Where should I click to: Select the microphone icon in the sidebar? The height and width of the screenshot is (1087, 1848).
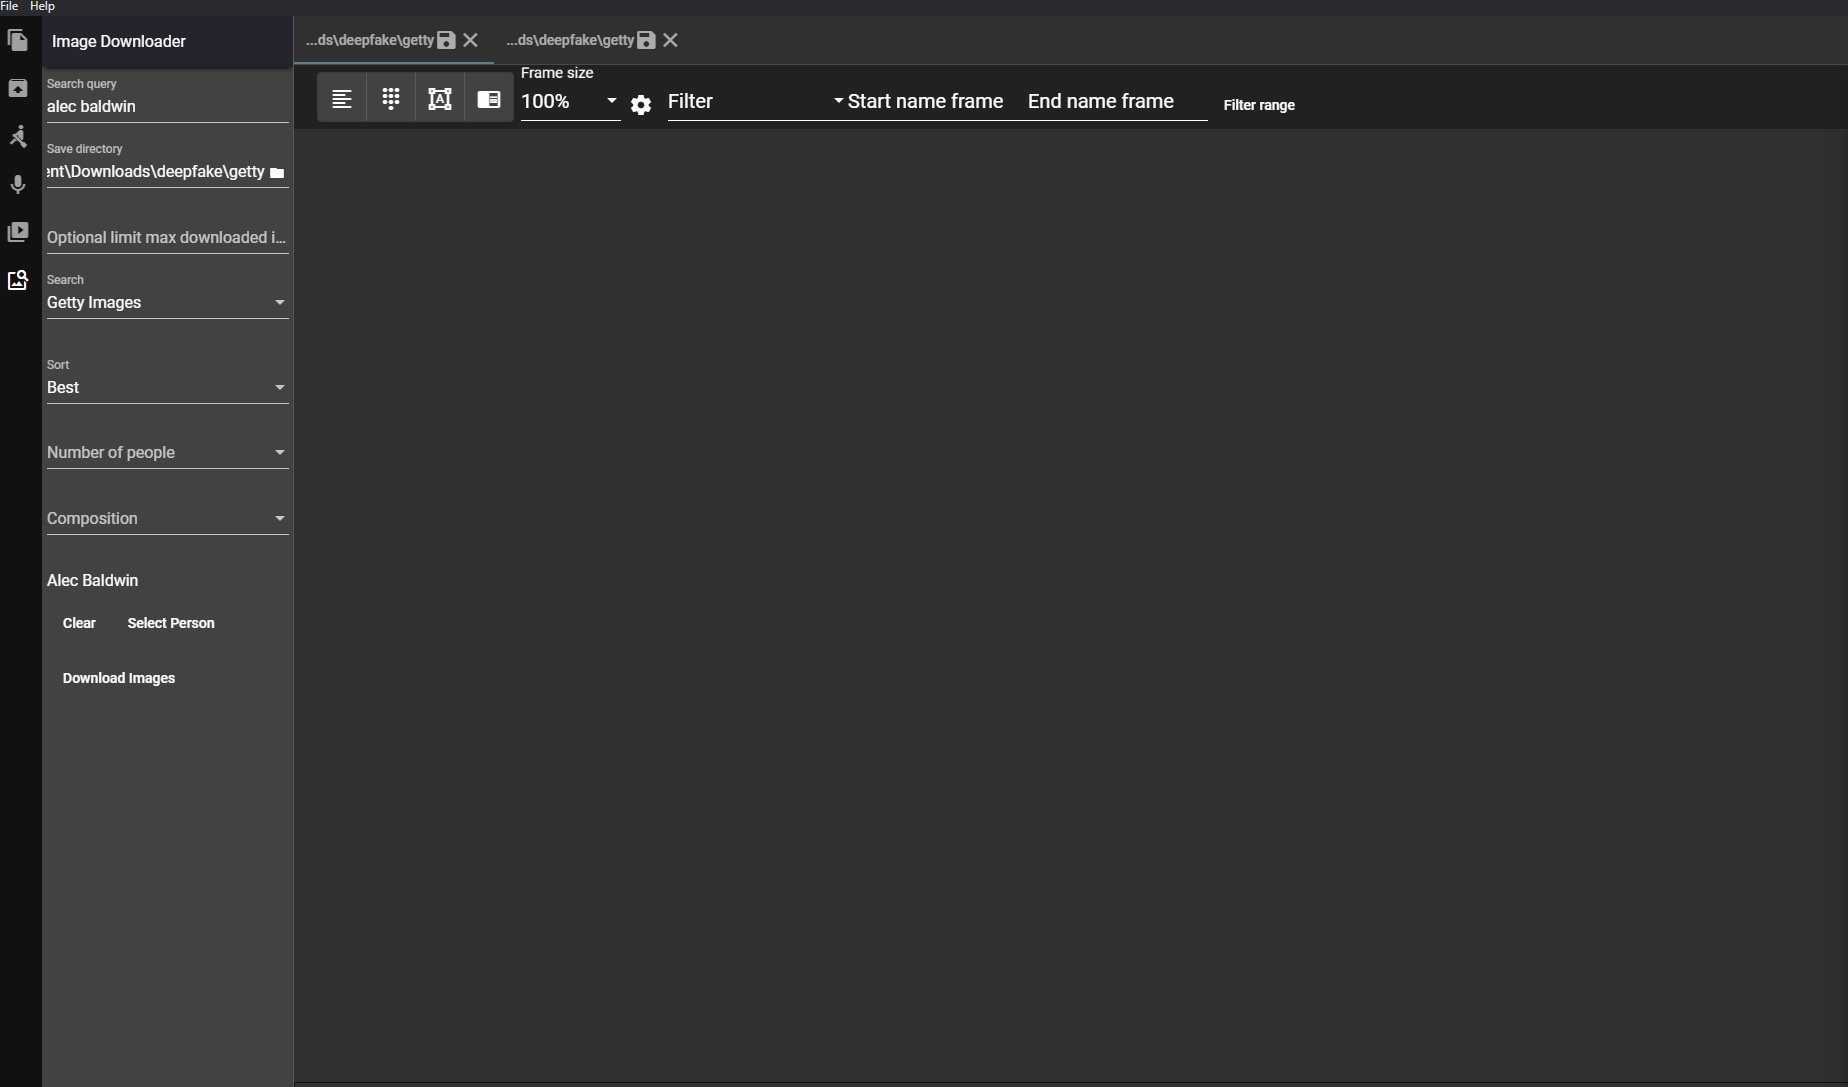[18, 185]
